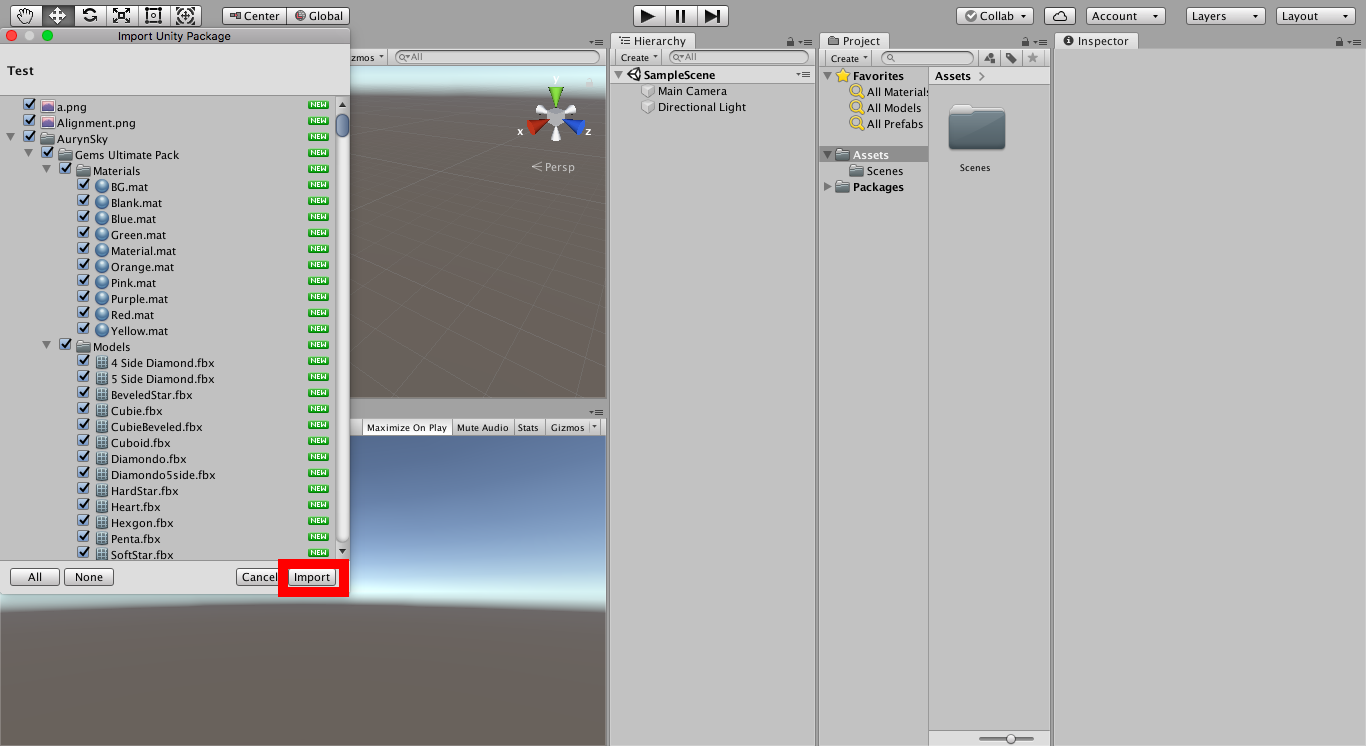The image size is (1366, 746).
Task: Toggle Mute Audio in Game view
Action: 483,427
